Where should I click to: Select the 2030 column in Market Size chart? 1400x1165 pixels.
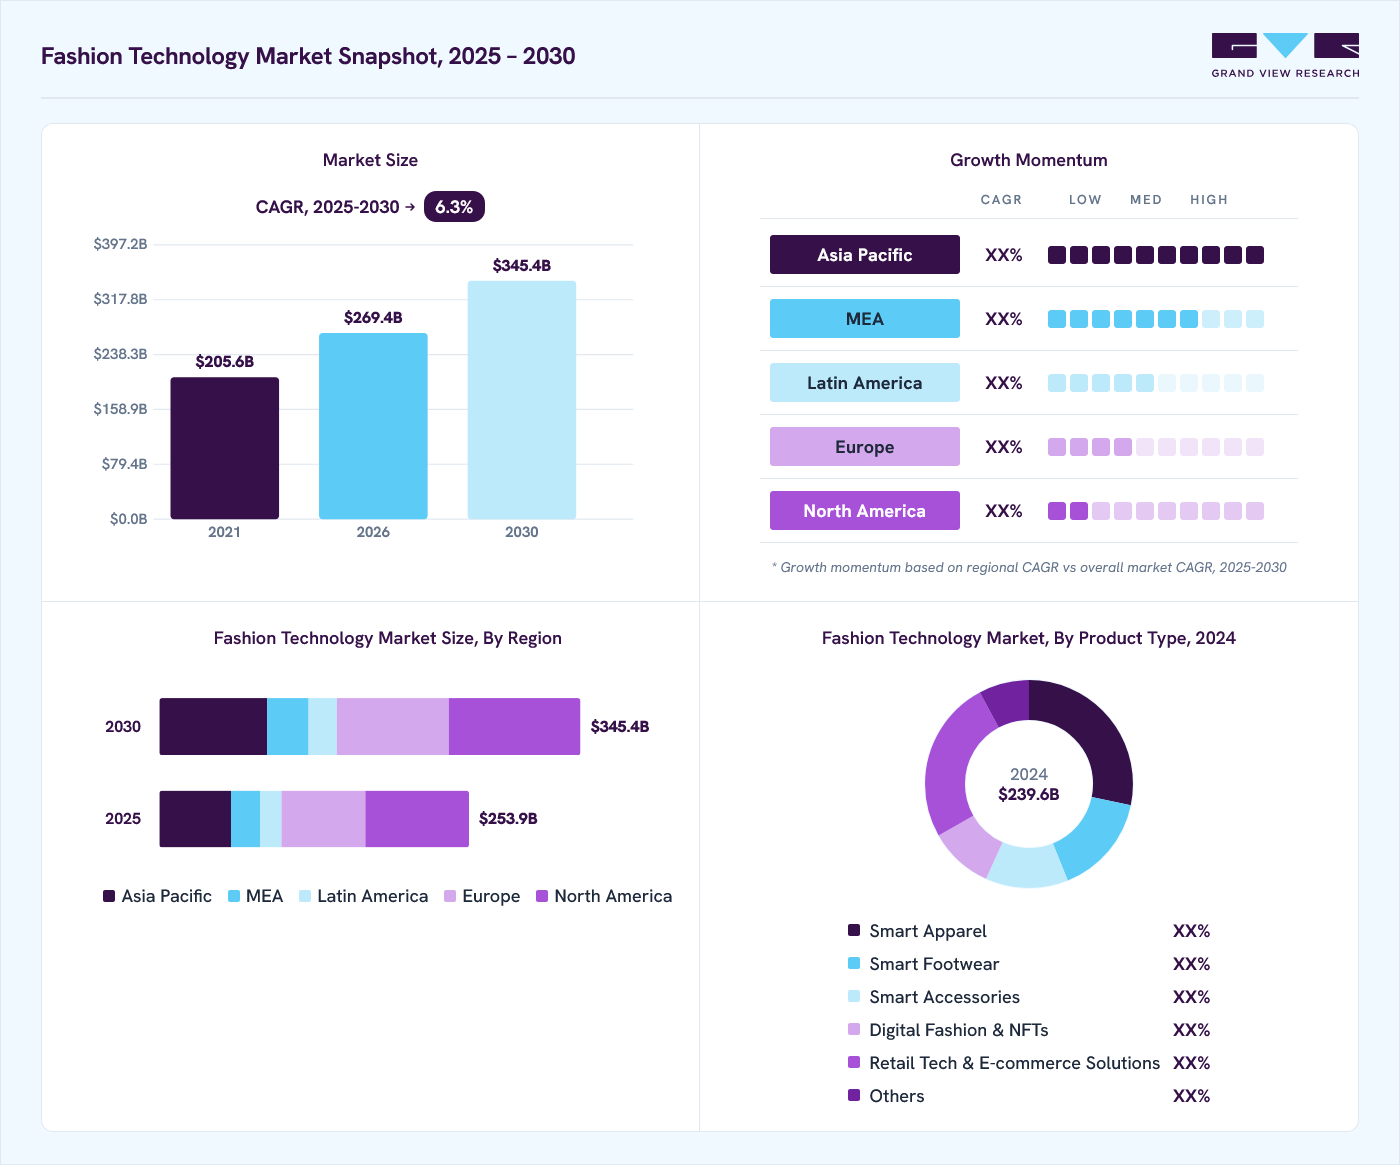(522, 400)
